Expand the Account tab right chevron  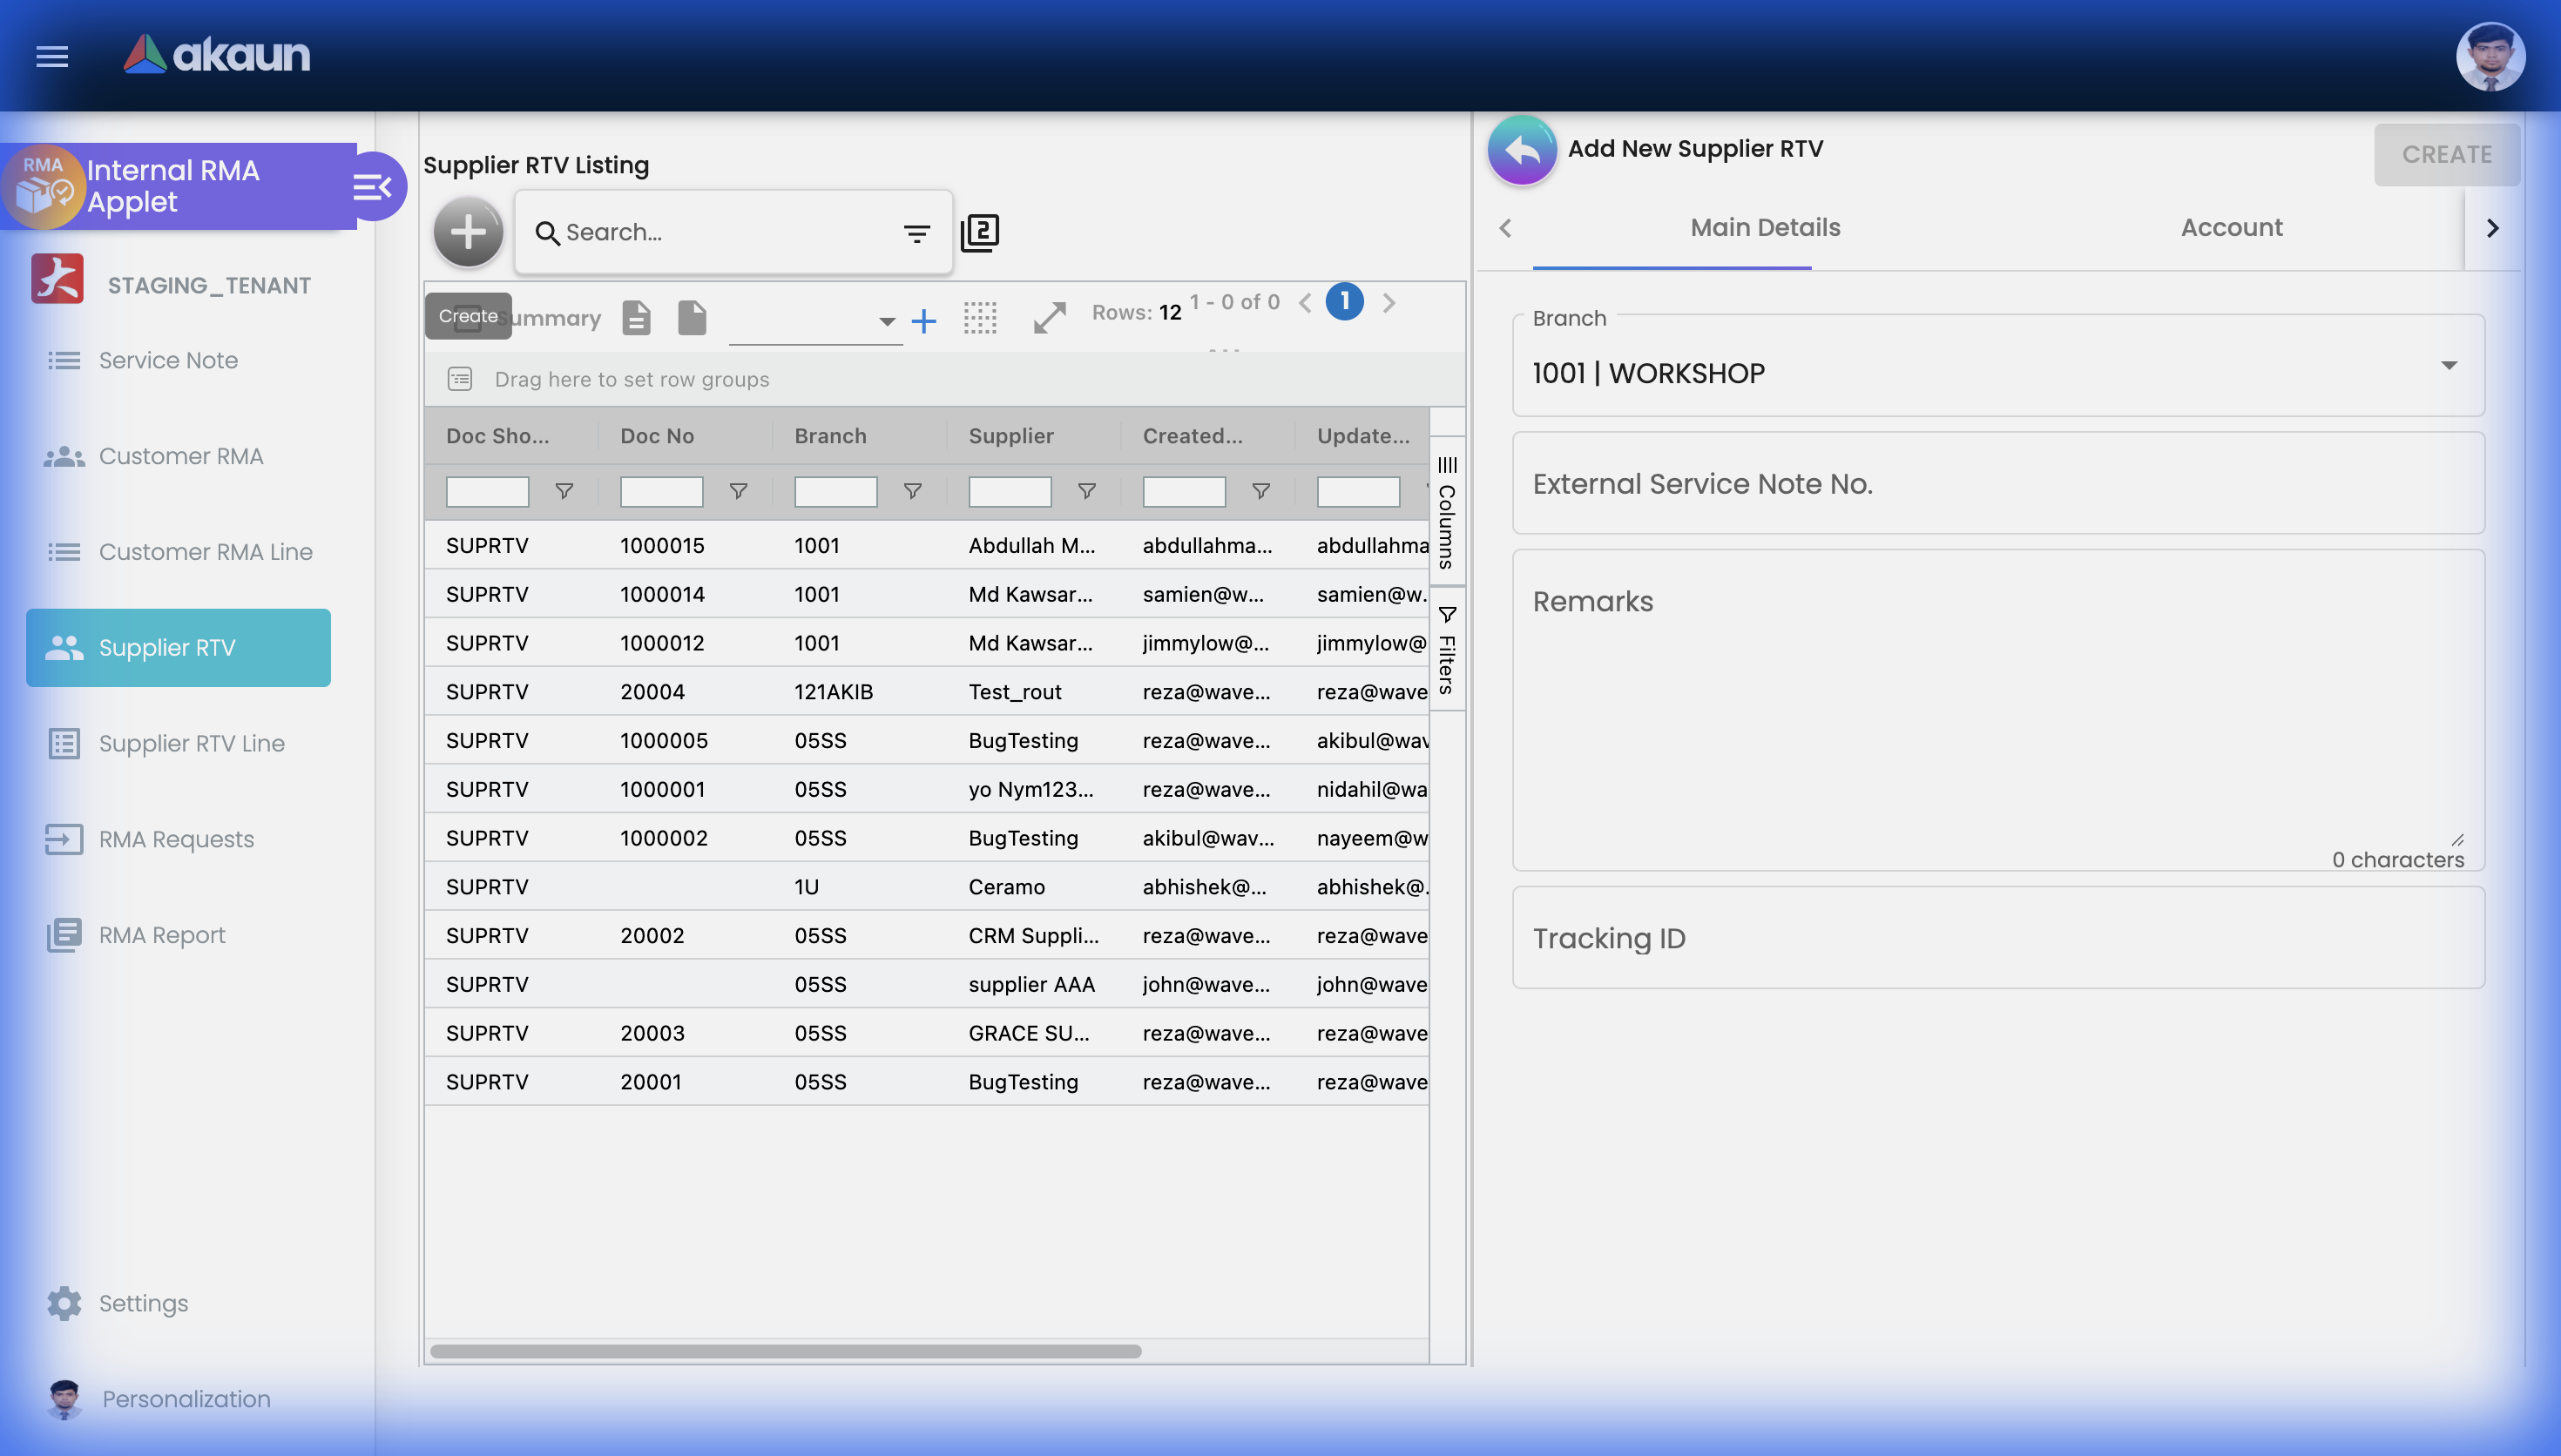(2491, 228)
